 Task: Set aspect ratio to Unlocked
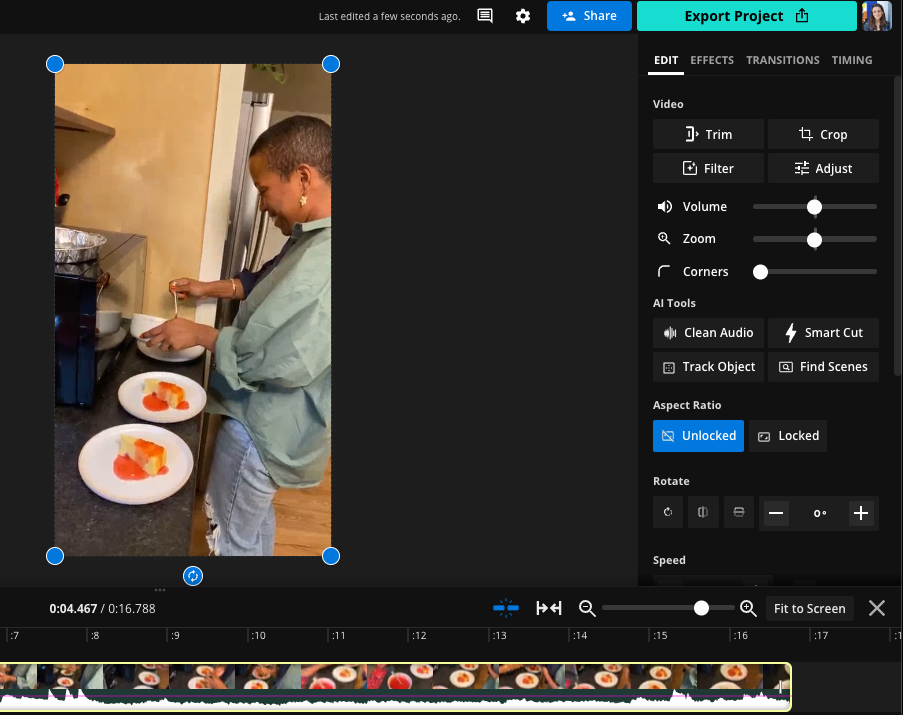click(x=698, y=436)
